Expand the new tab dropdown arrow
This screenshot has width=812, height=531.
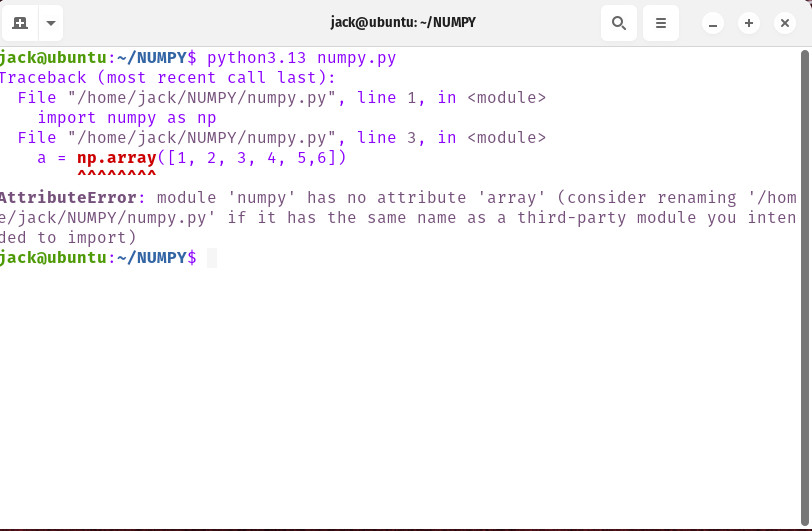51,23
